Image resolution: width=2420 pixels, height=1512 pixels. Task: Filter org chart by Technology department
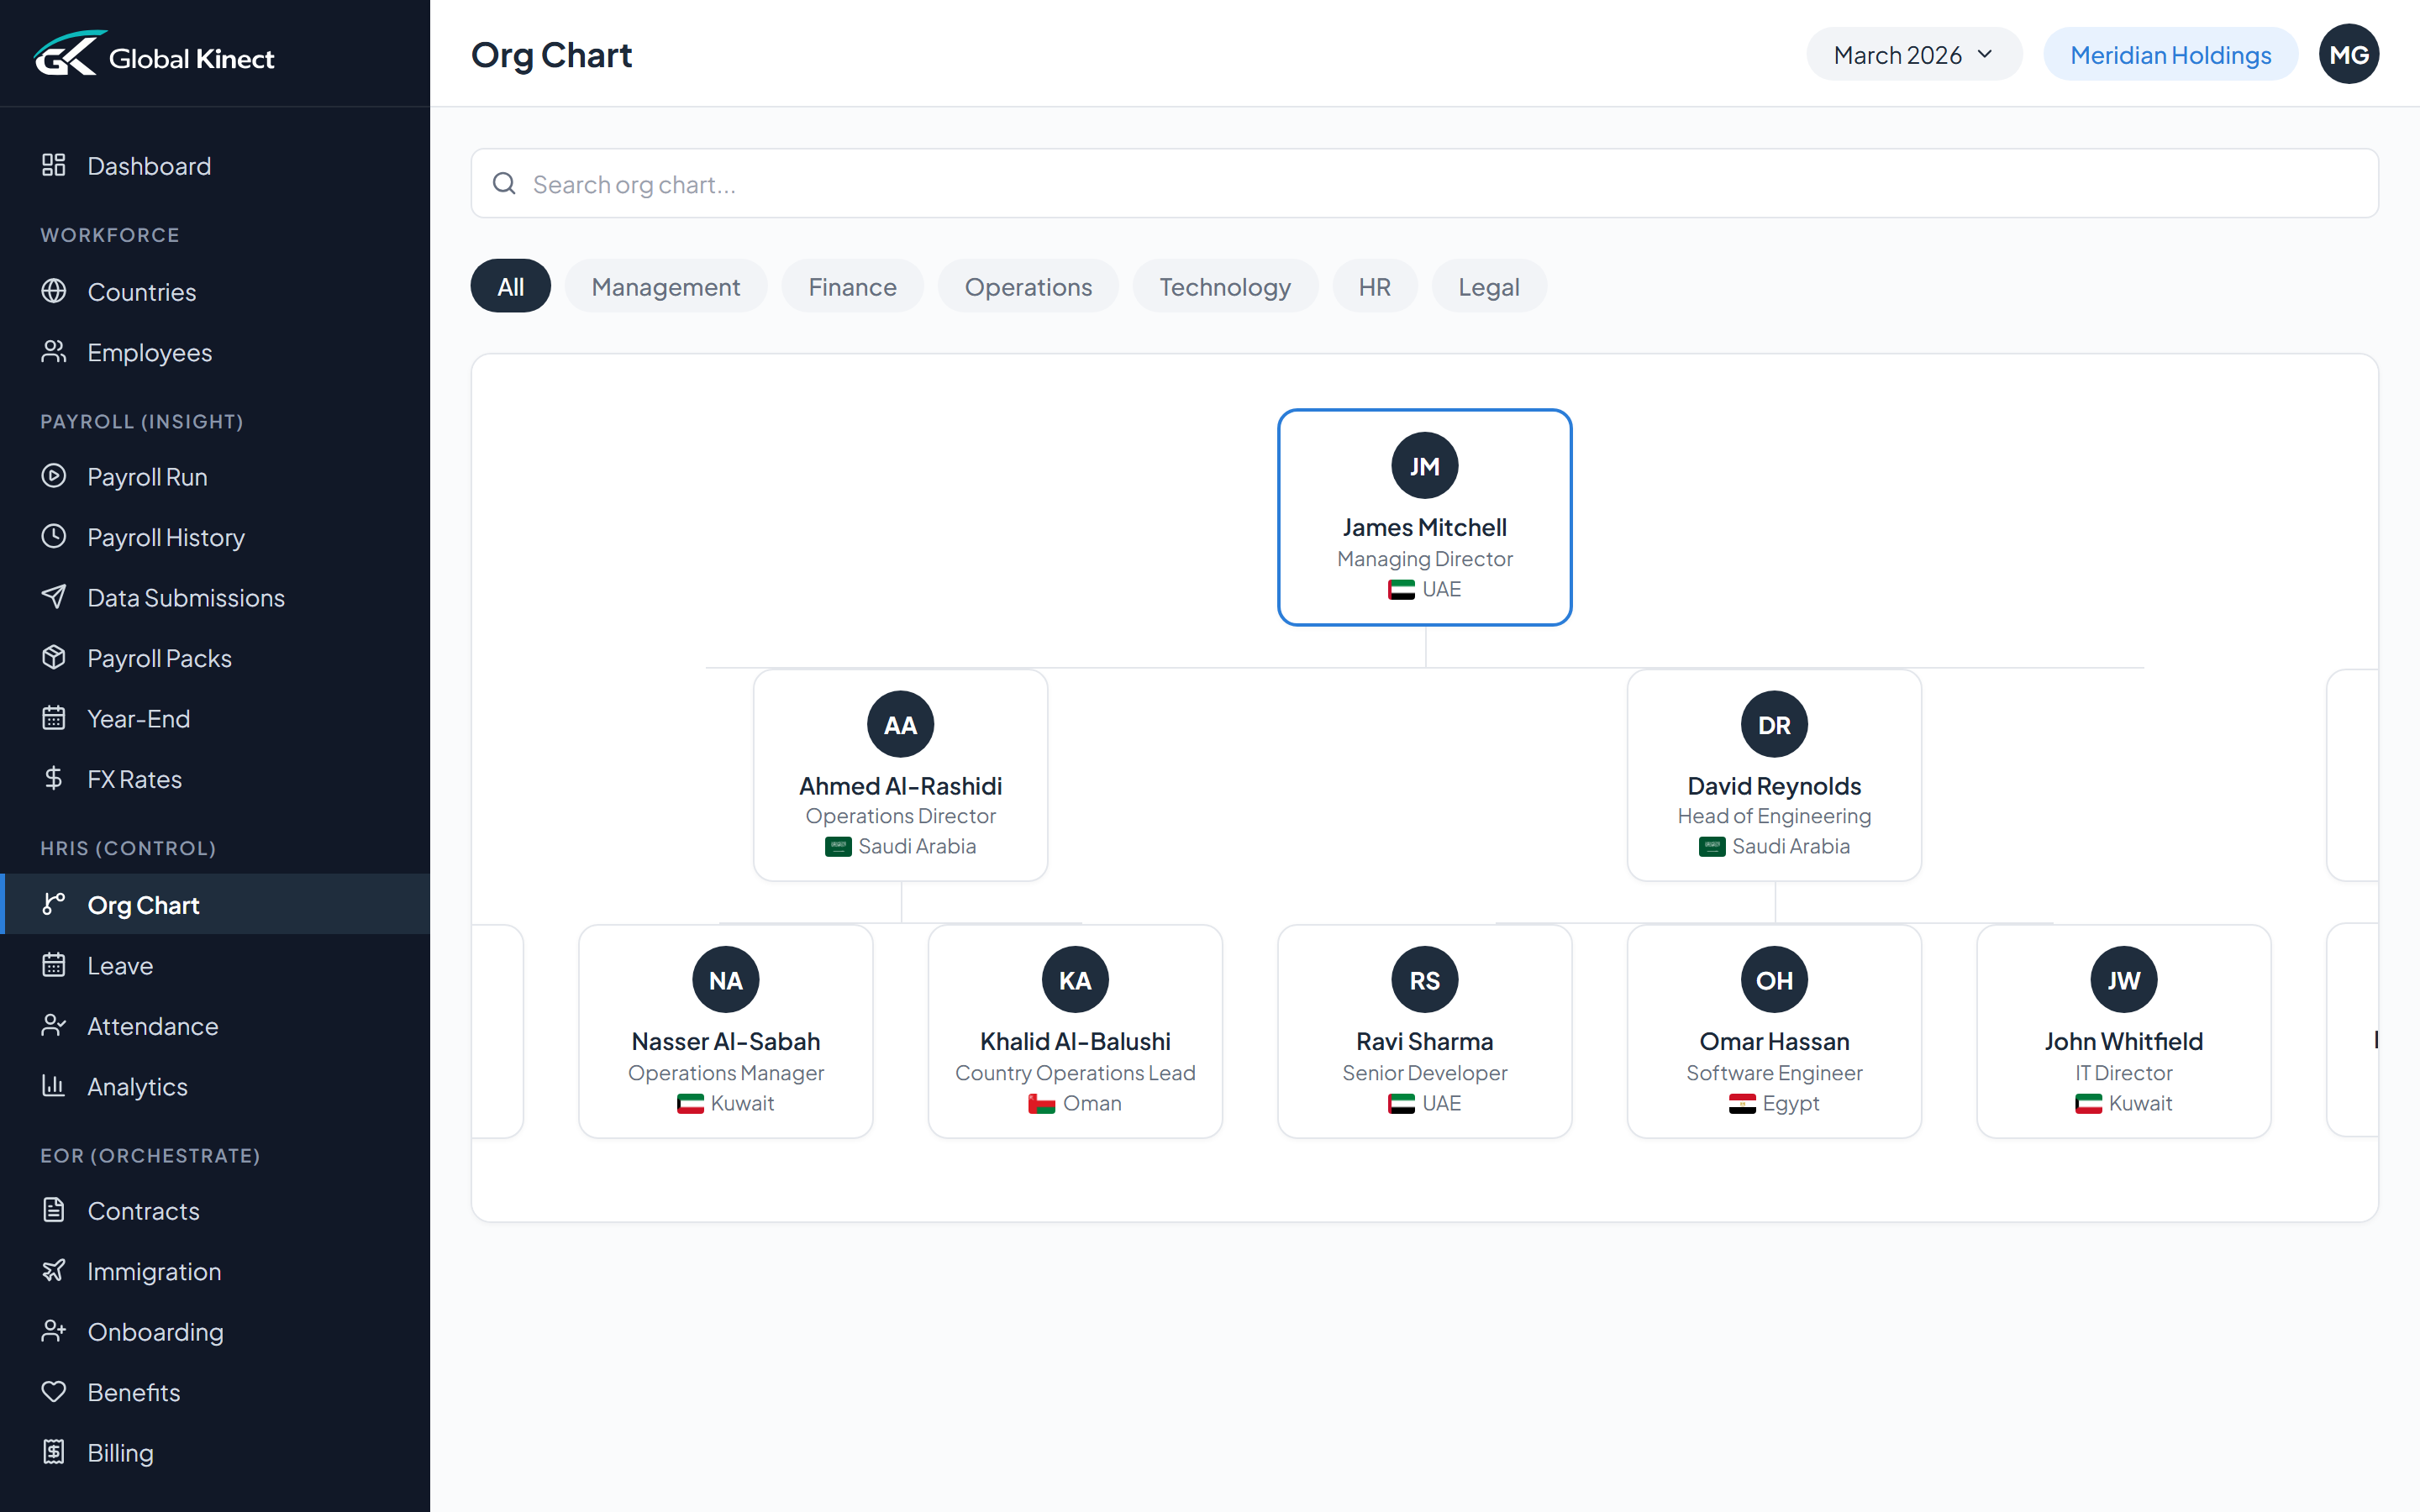(1225, 286)
